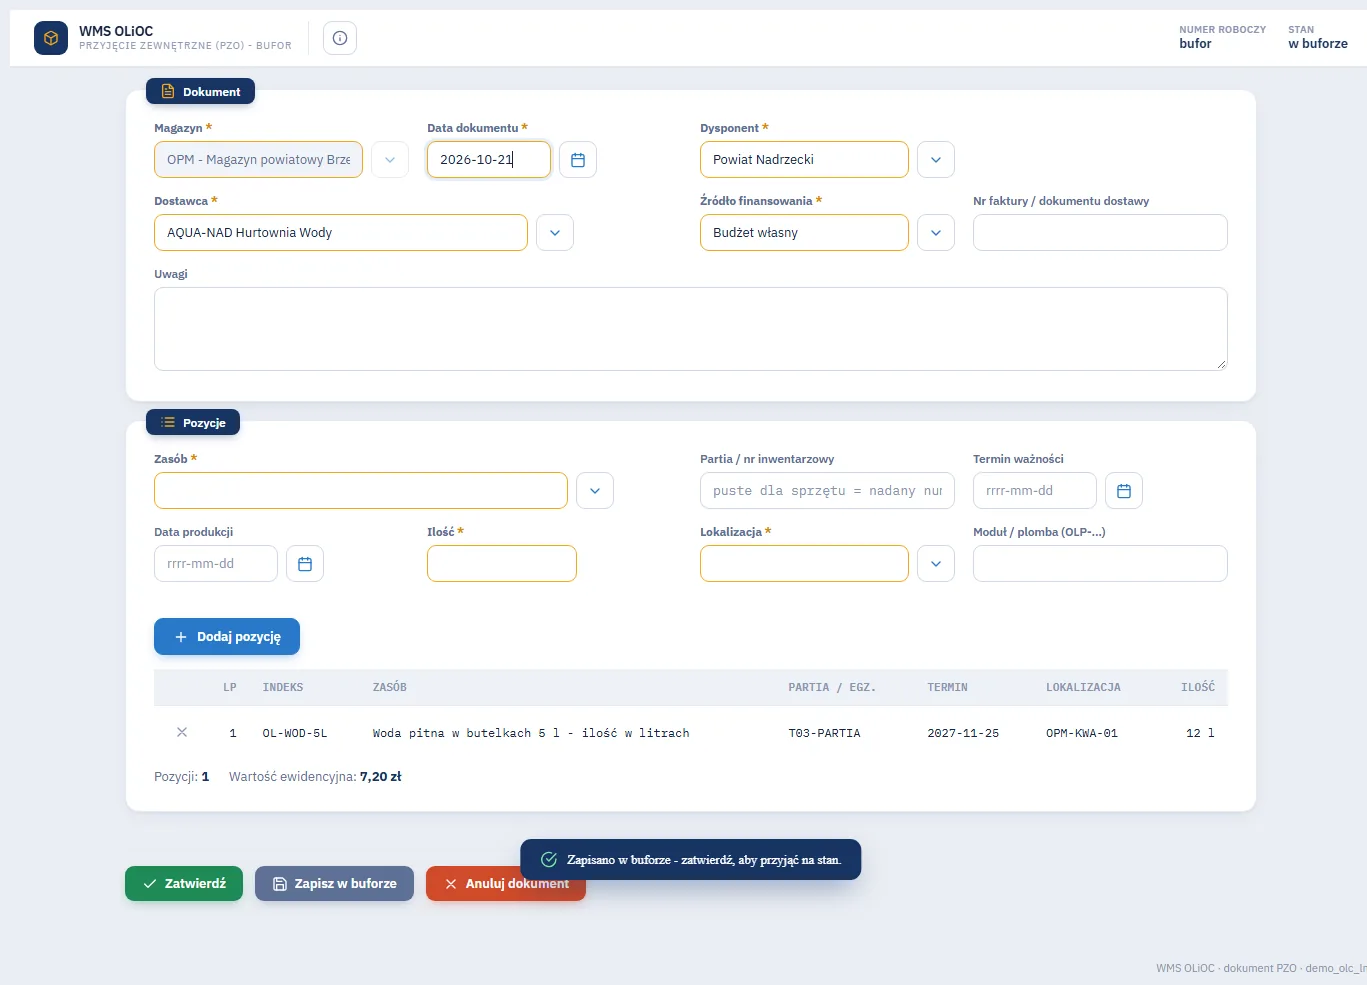Expand the Magazyn dropdown arrow
1367x985 pixels.
tap(390, 160)
